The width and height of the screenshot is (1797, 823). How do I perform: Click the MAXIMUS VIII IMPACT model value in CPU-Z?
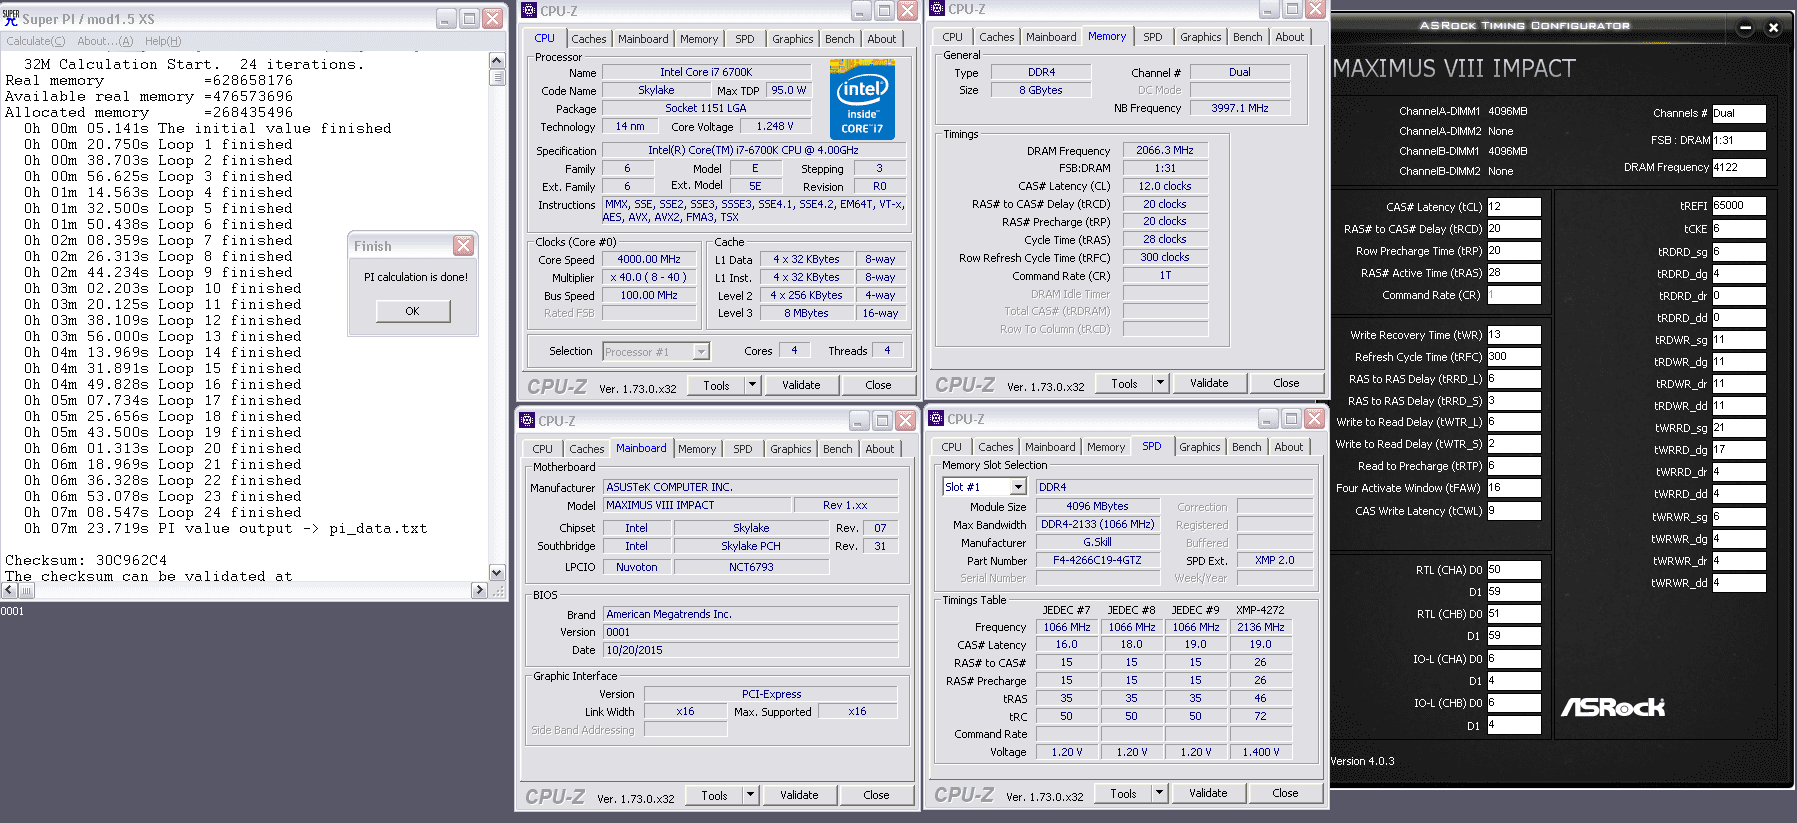click(697, 505)
